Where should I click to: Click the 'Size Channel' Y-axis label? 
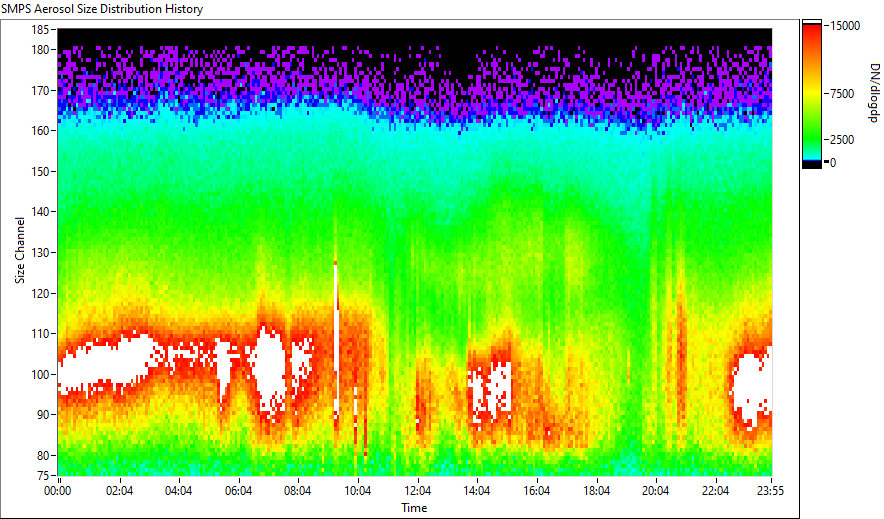(x=20, y=250)
